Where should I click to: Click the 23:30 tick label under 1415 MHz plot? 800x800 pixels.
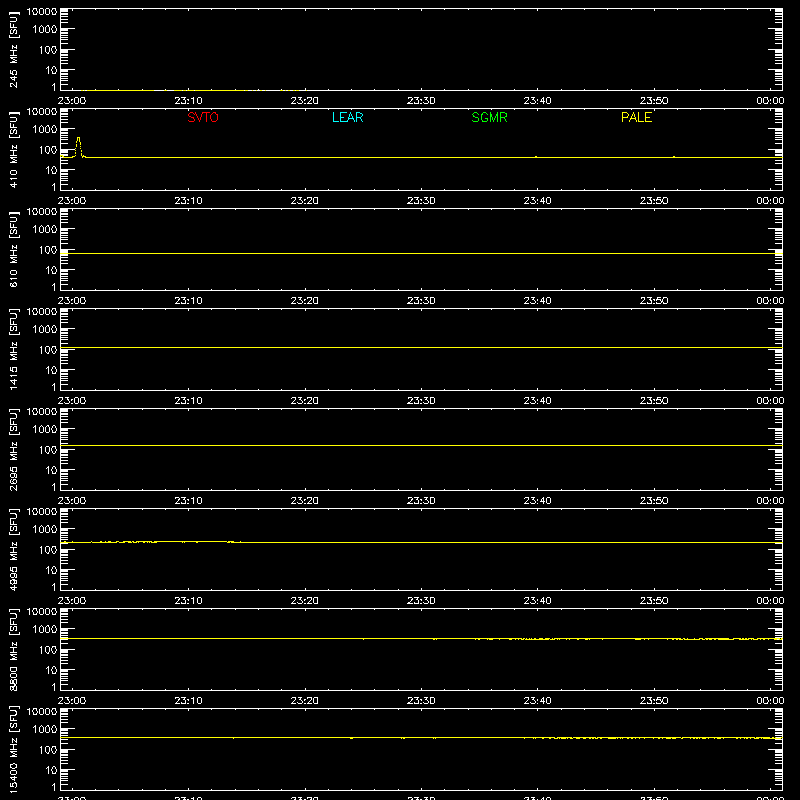(421, 401)
